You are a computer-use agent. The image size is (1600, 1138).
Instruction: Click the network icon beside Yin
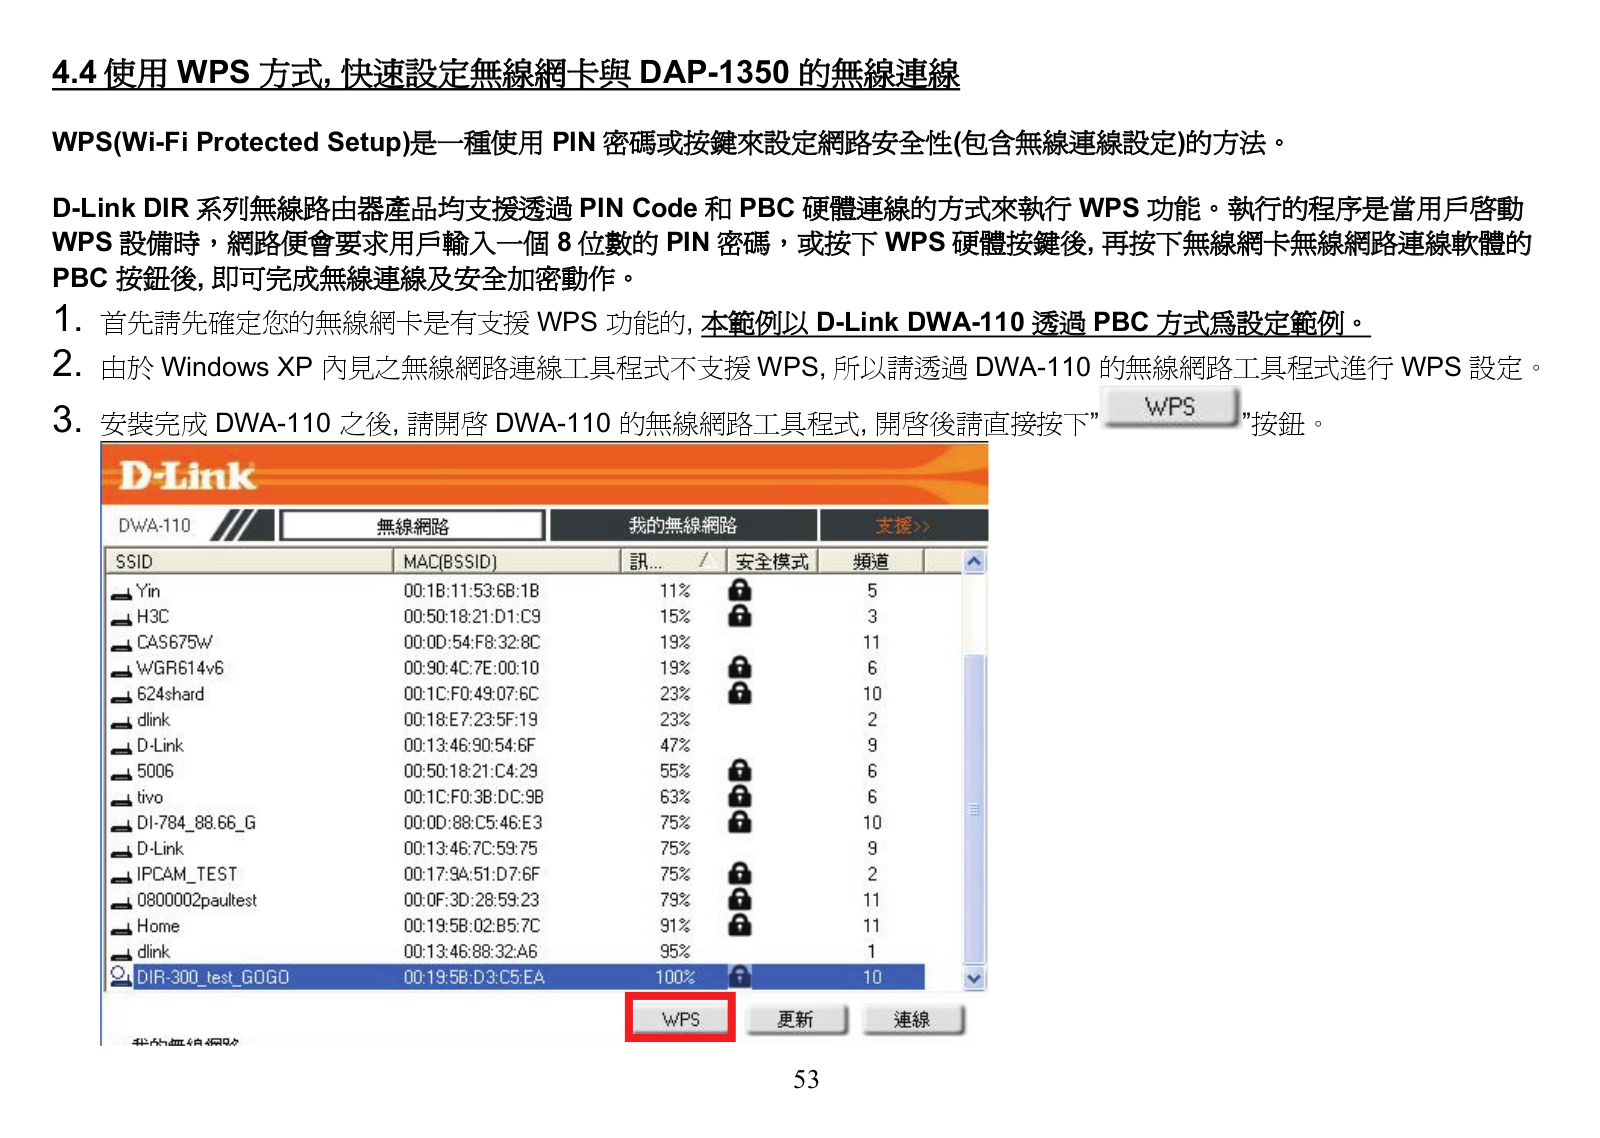[122, 593]
